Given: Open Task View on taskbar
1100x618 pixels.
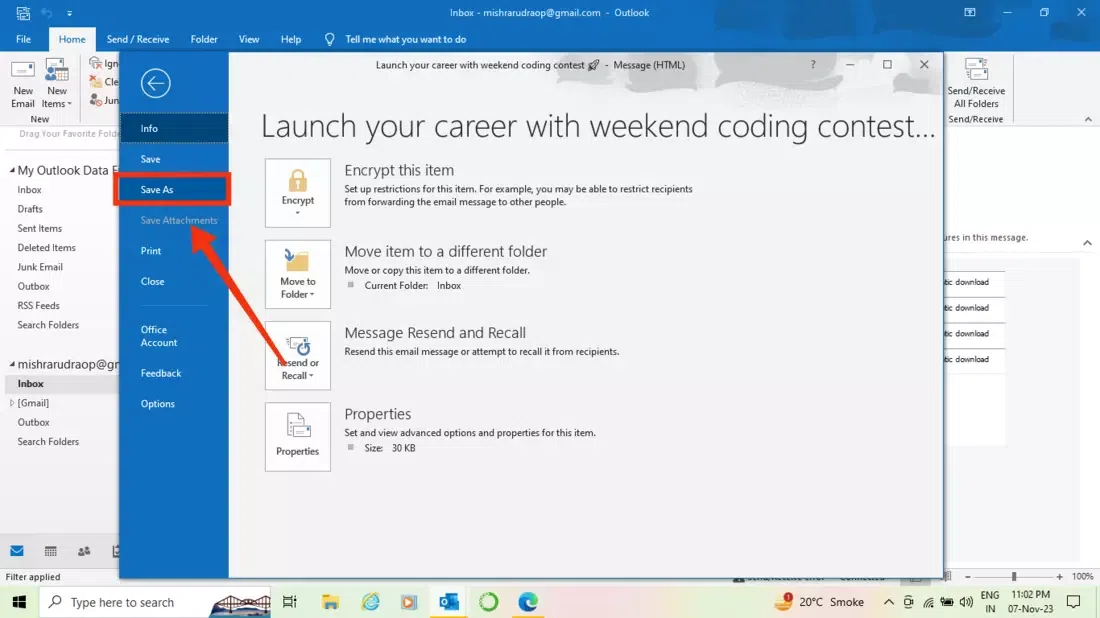Looking at the screenshot, I should click(290, 602).
